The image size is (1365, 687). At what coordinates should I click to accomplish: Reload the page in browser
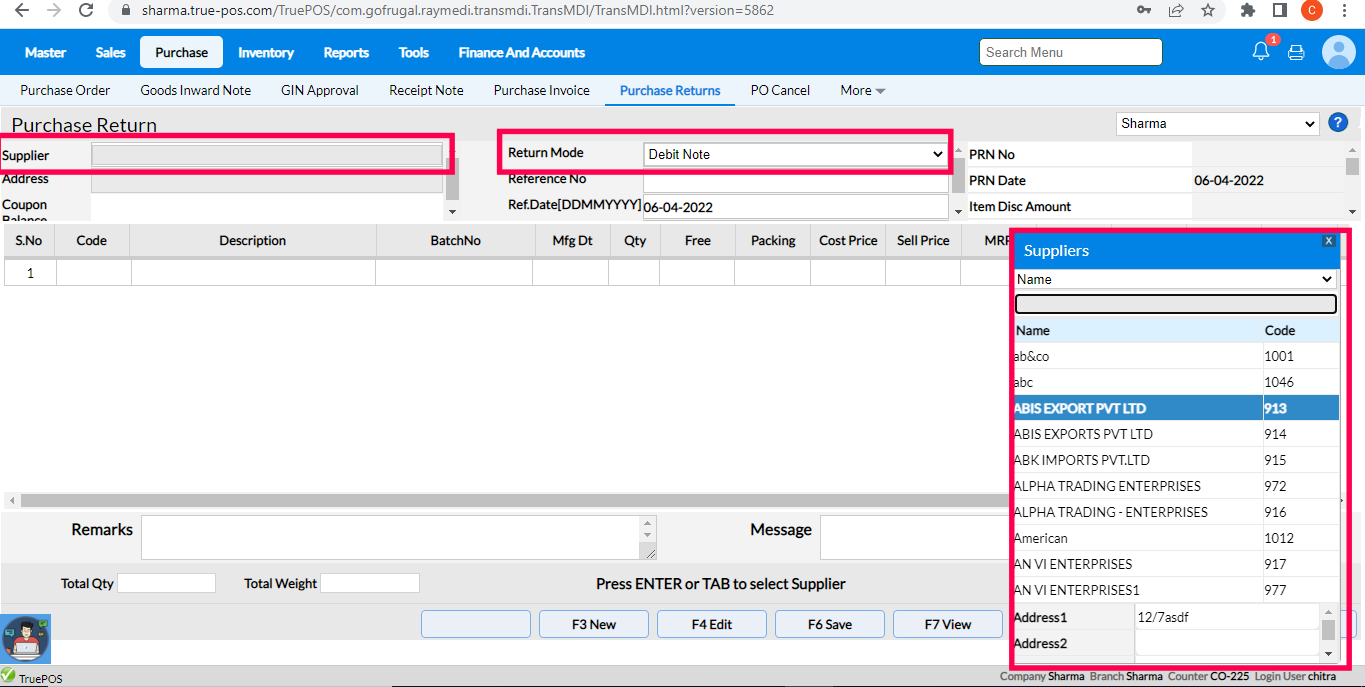click(86, 10)
